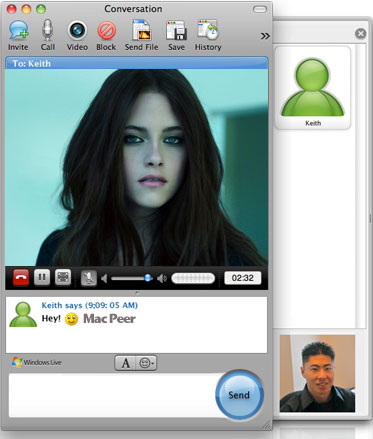
Task: Toggle full screen video mode
Action: (63, 277)
